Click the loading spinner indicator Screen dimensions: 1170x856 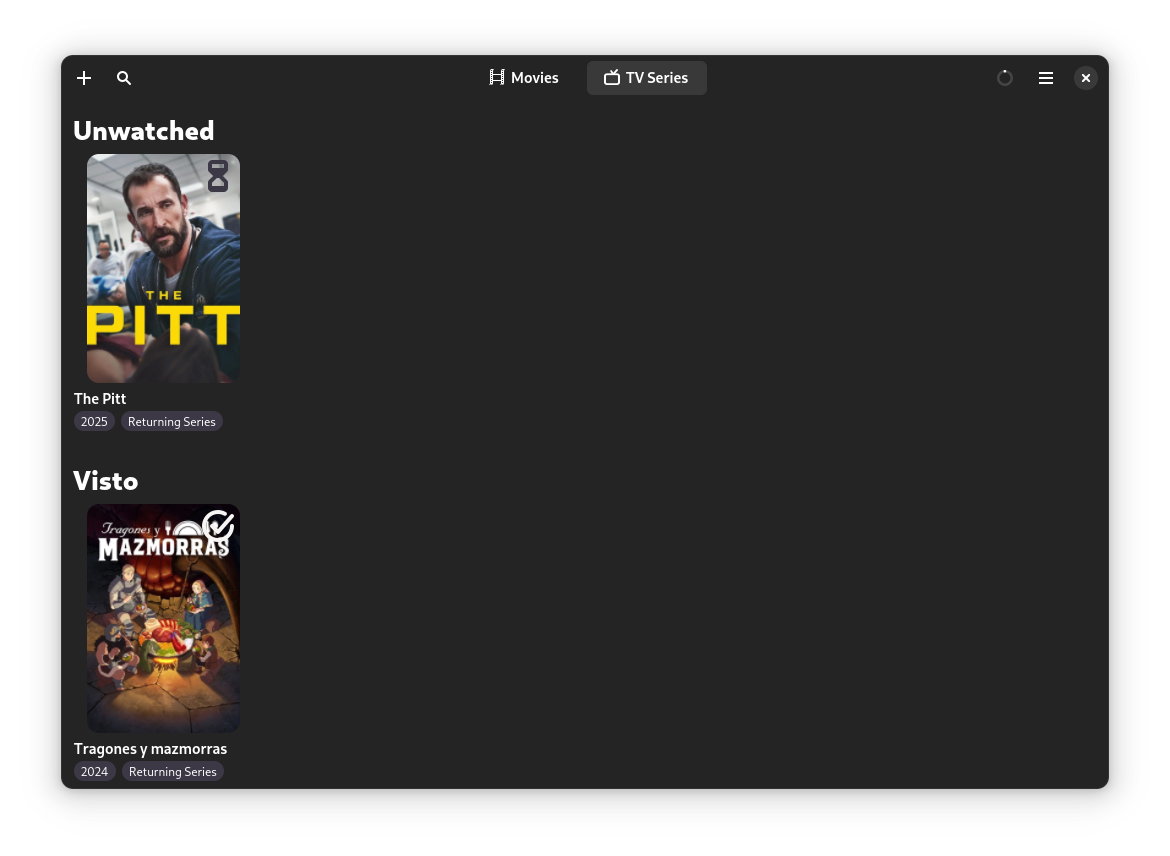coord(1005,78)
